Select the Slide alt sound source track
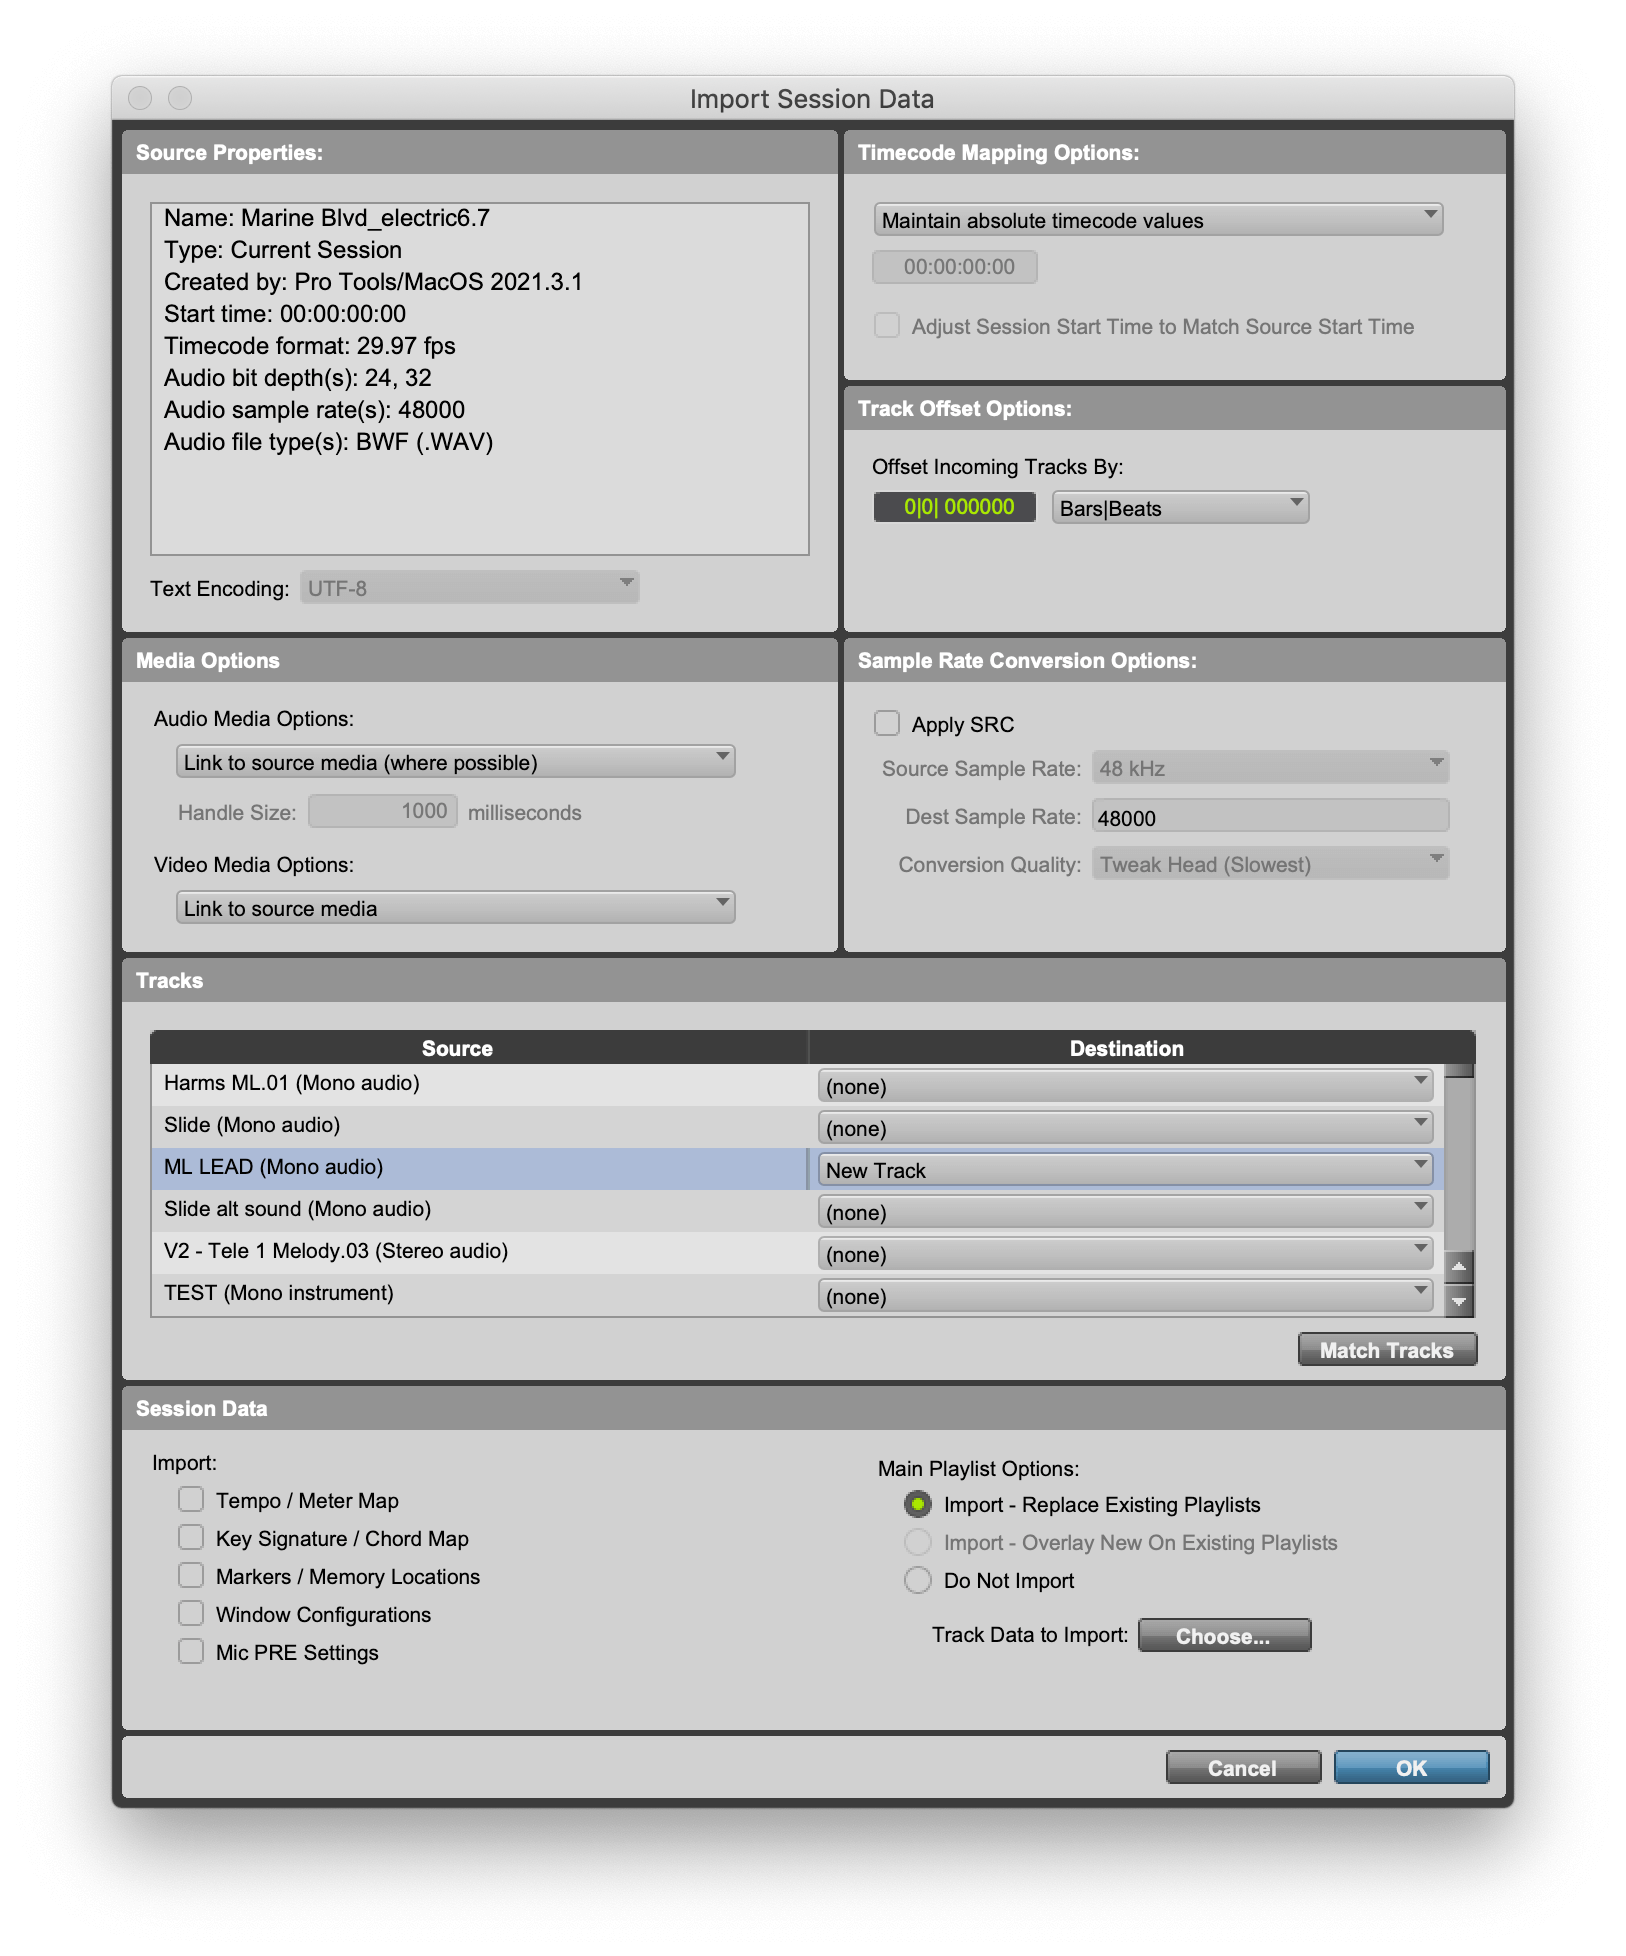 (x=479, y=1210)
